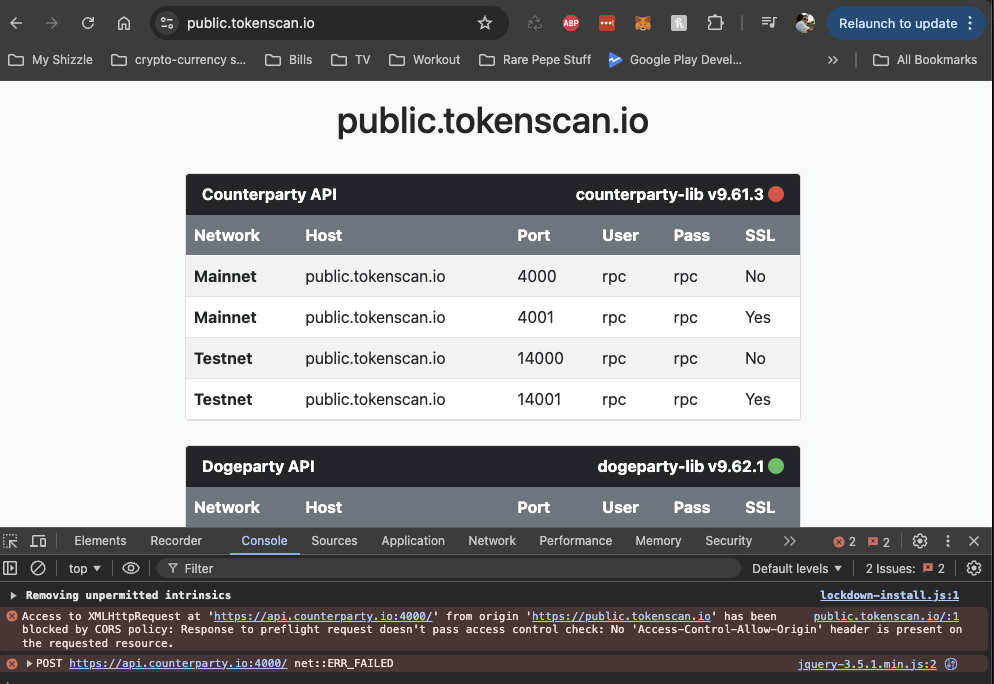Open the lockdown-install.js:1 source link
Viewport: 994px width, 684px height.
(889, 595)
